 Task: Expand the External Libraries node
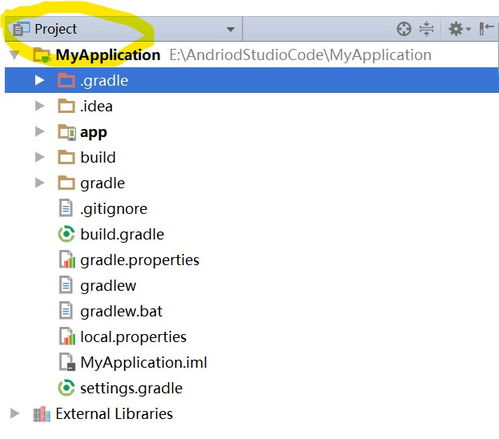tap(15, 414)
